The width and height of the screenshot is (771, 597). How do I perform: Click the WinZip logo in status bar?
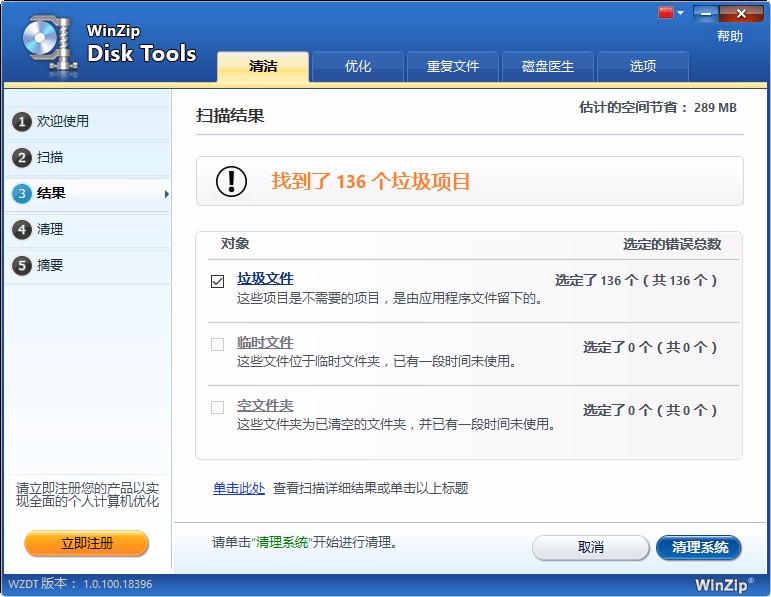(724, 585)
